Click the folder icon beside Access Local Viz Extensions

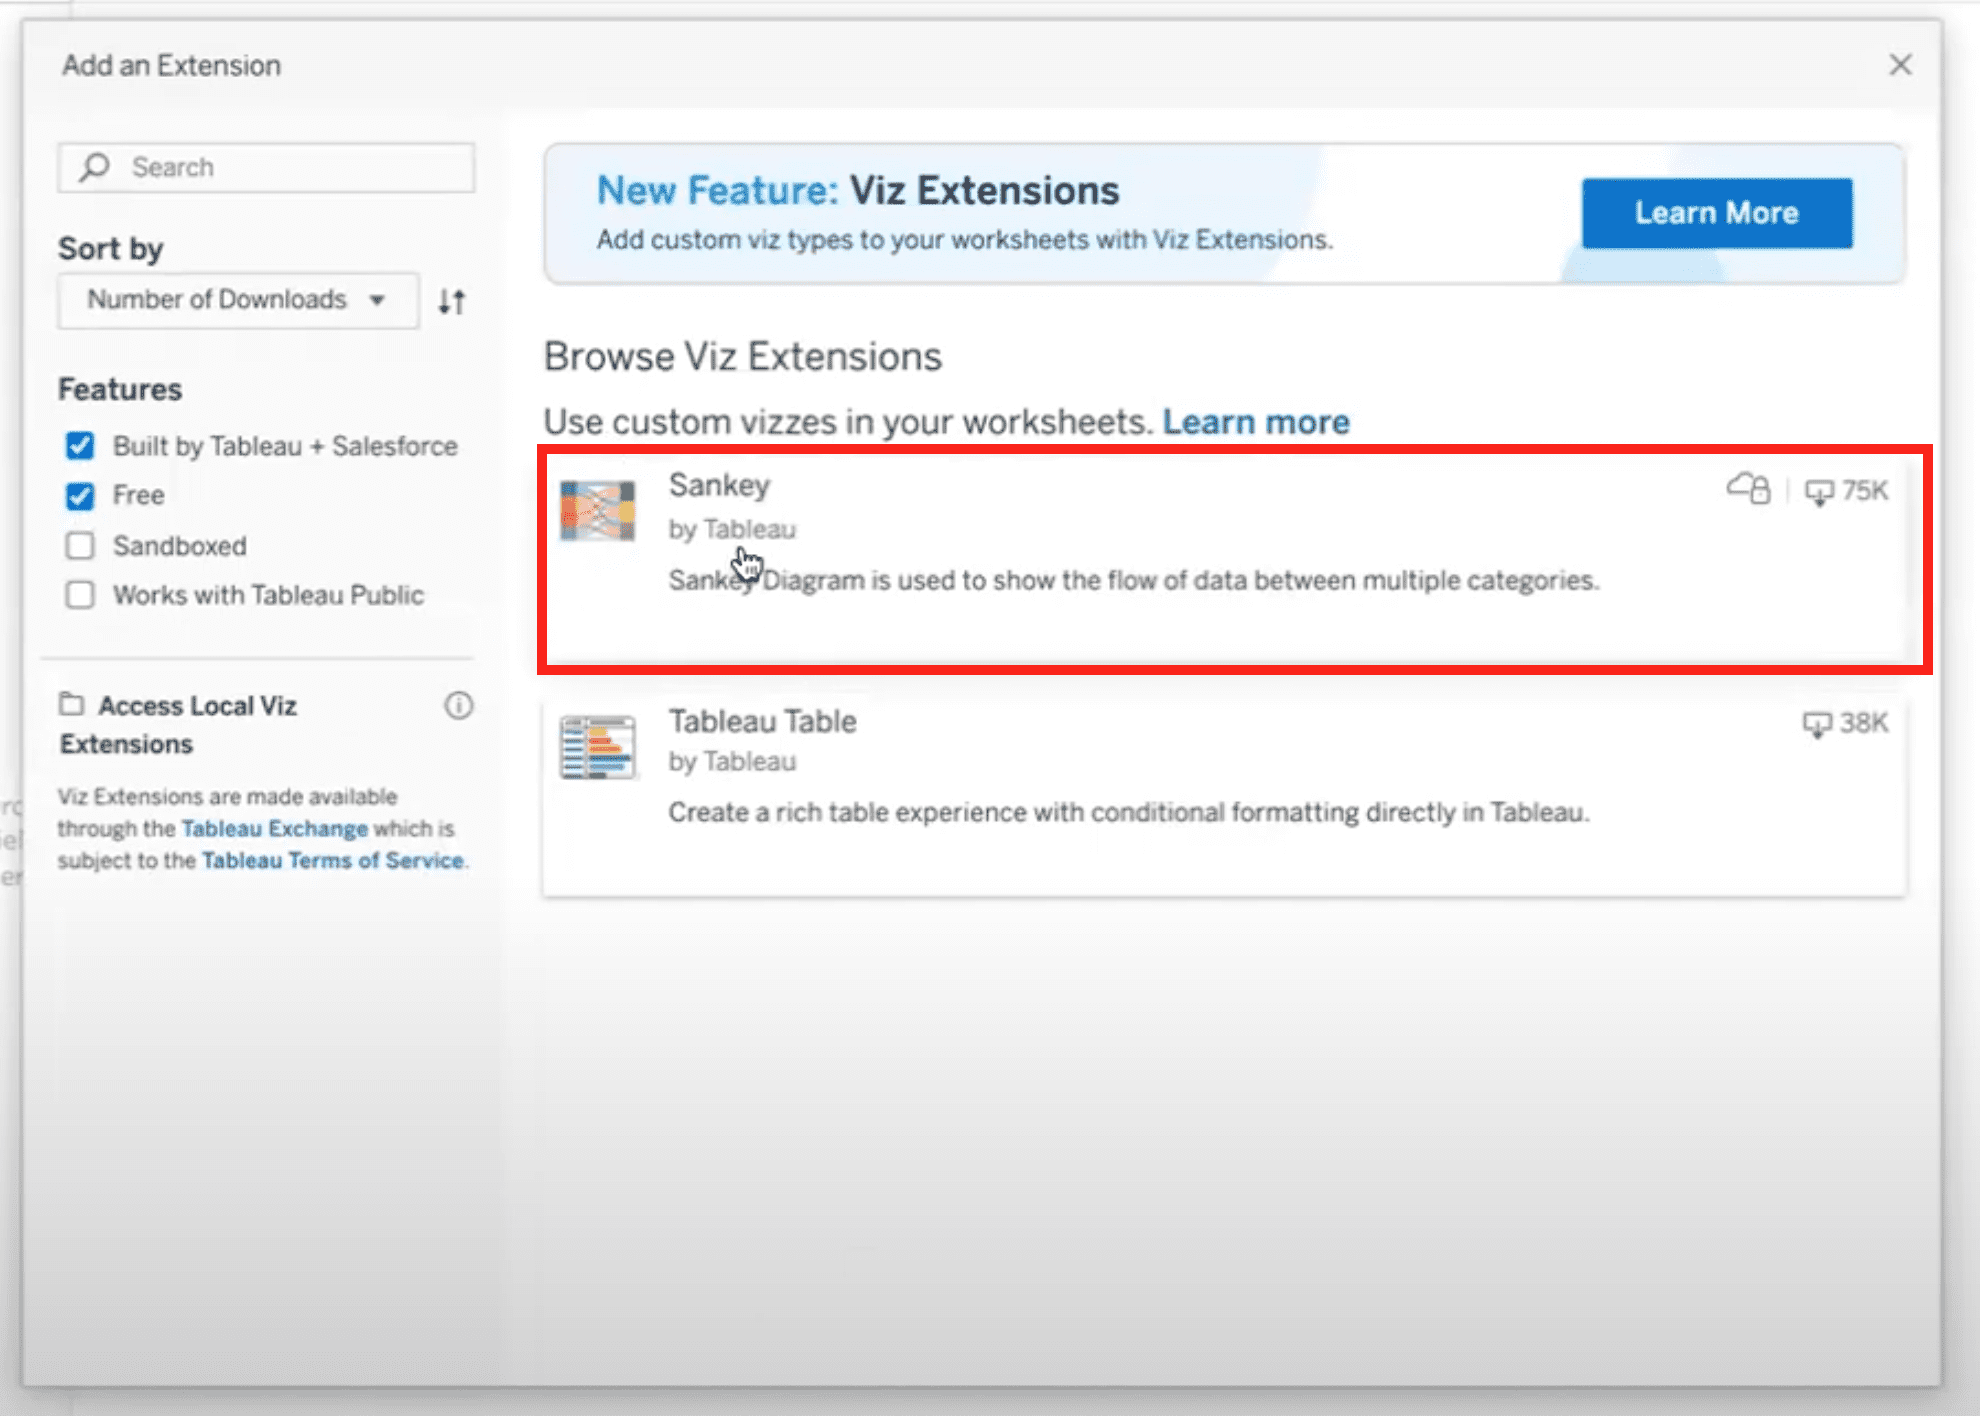click(x=73, y=704)
